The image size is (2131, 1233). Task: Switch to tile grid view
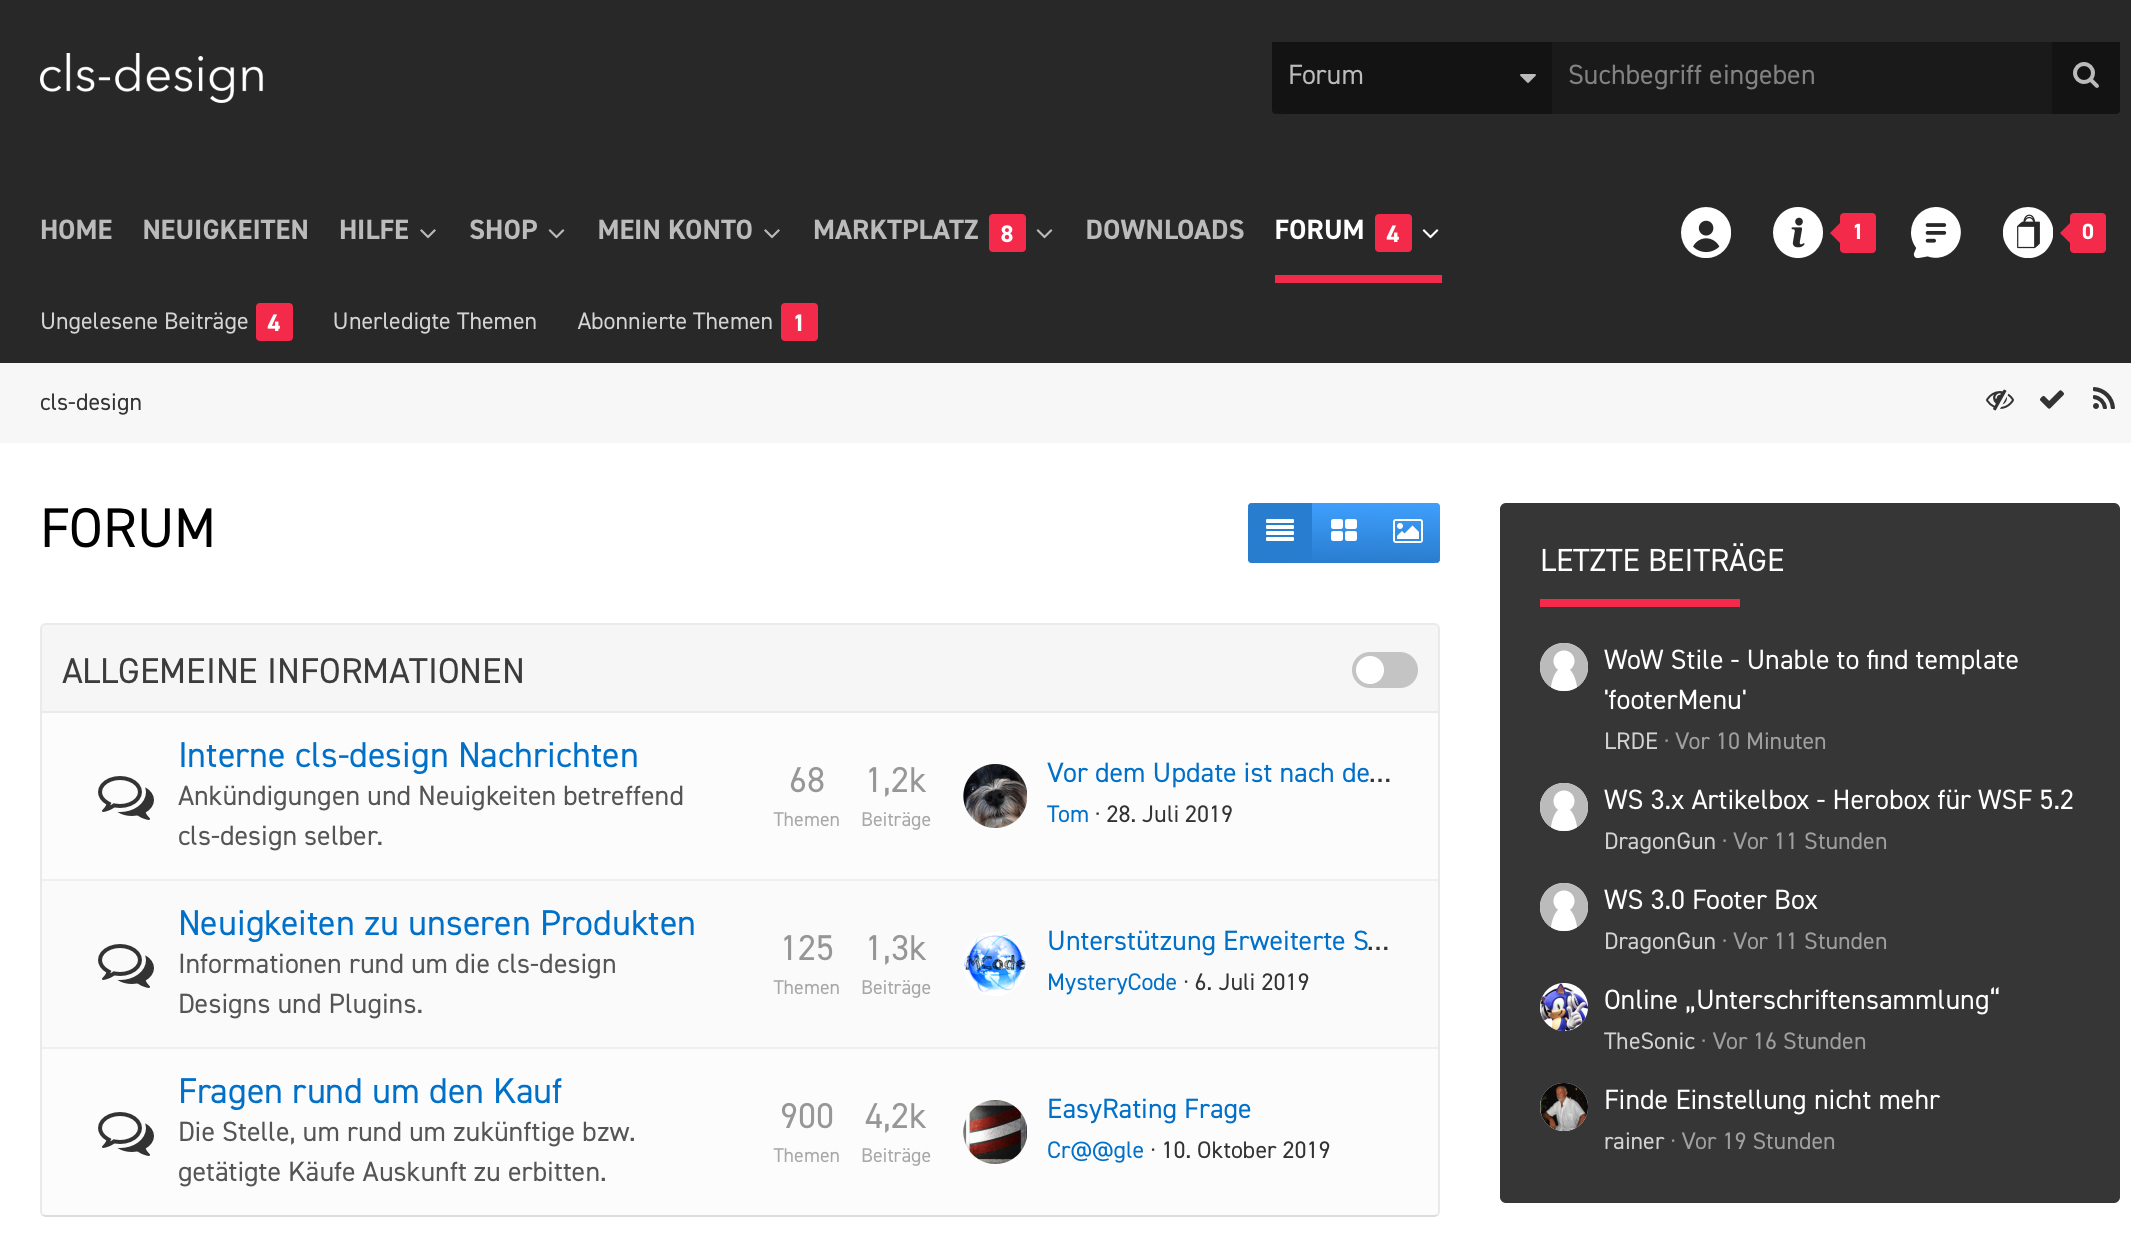coord(1344,532)
